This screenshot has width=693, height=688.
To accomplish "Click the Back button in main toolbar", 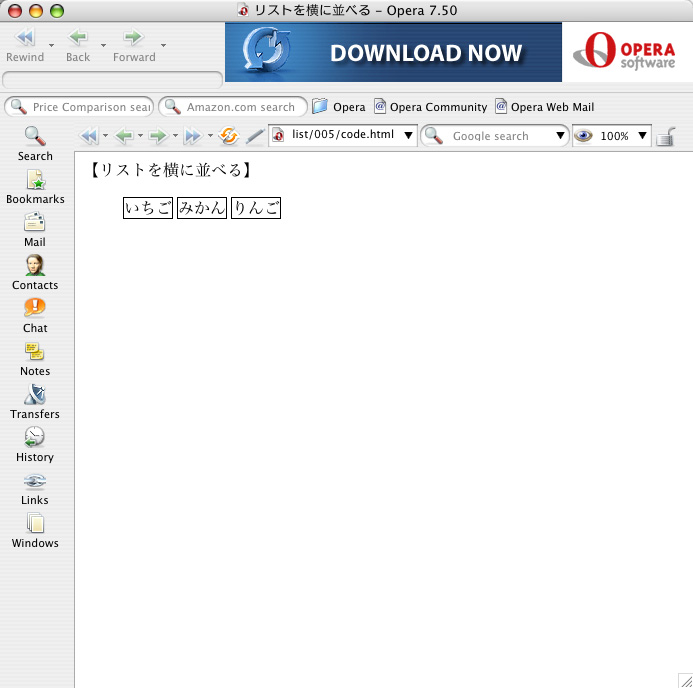I will [x=78, y=45].
